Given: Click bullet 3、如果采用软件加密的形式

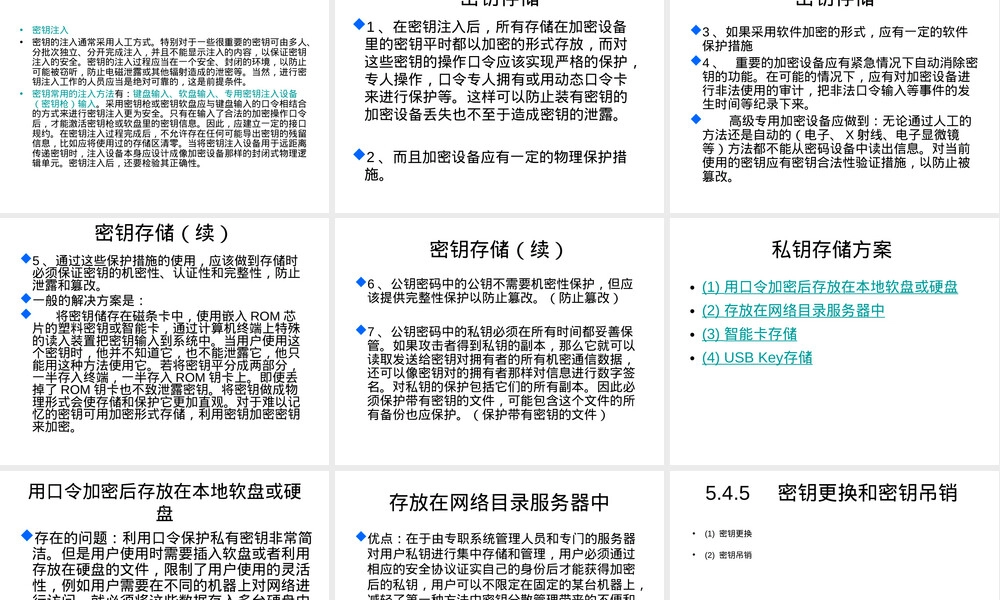Looking at the screenshot, I should point(835,39).
